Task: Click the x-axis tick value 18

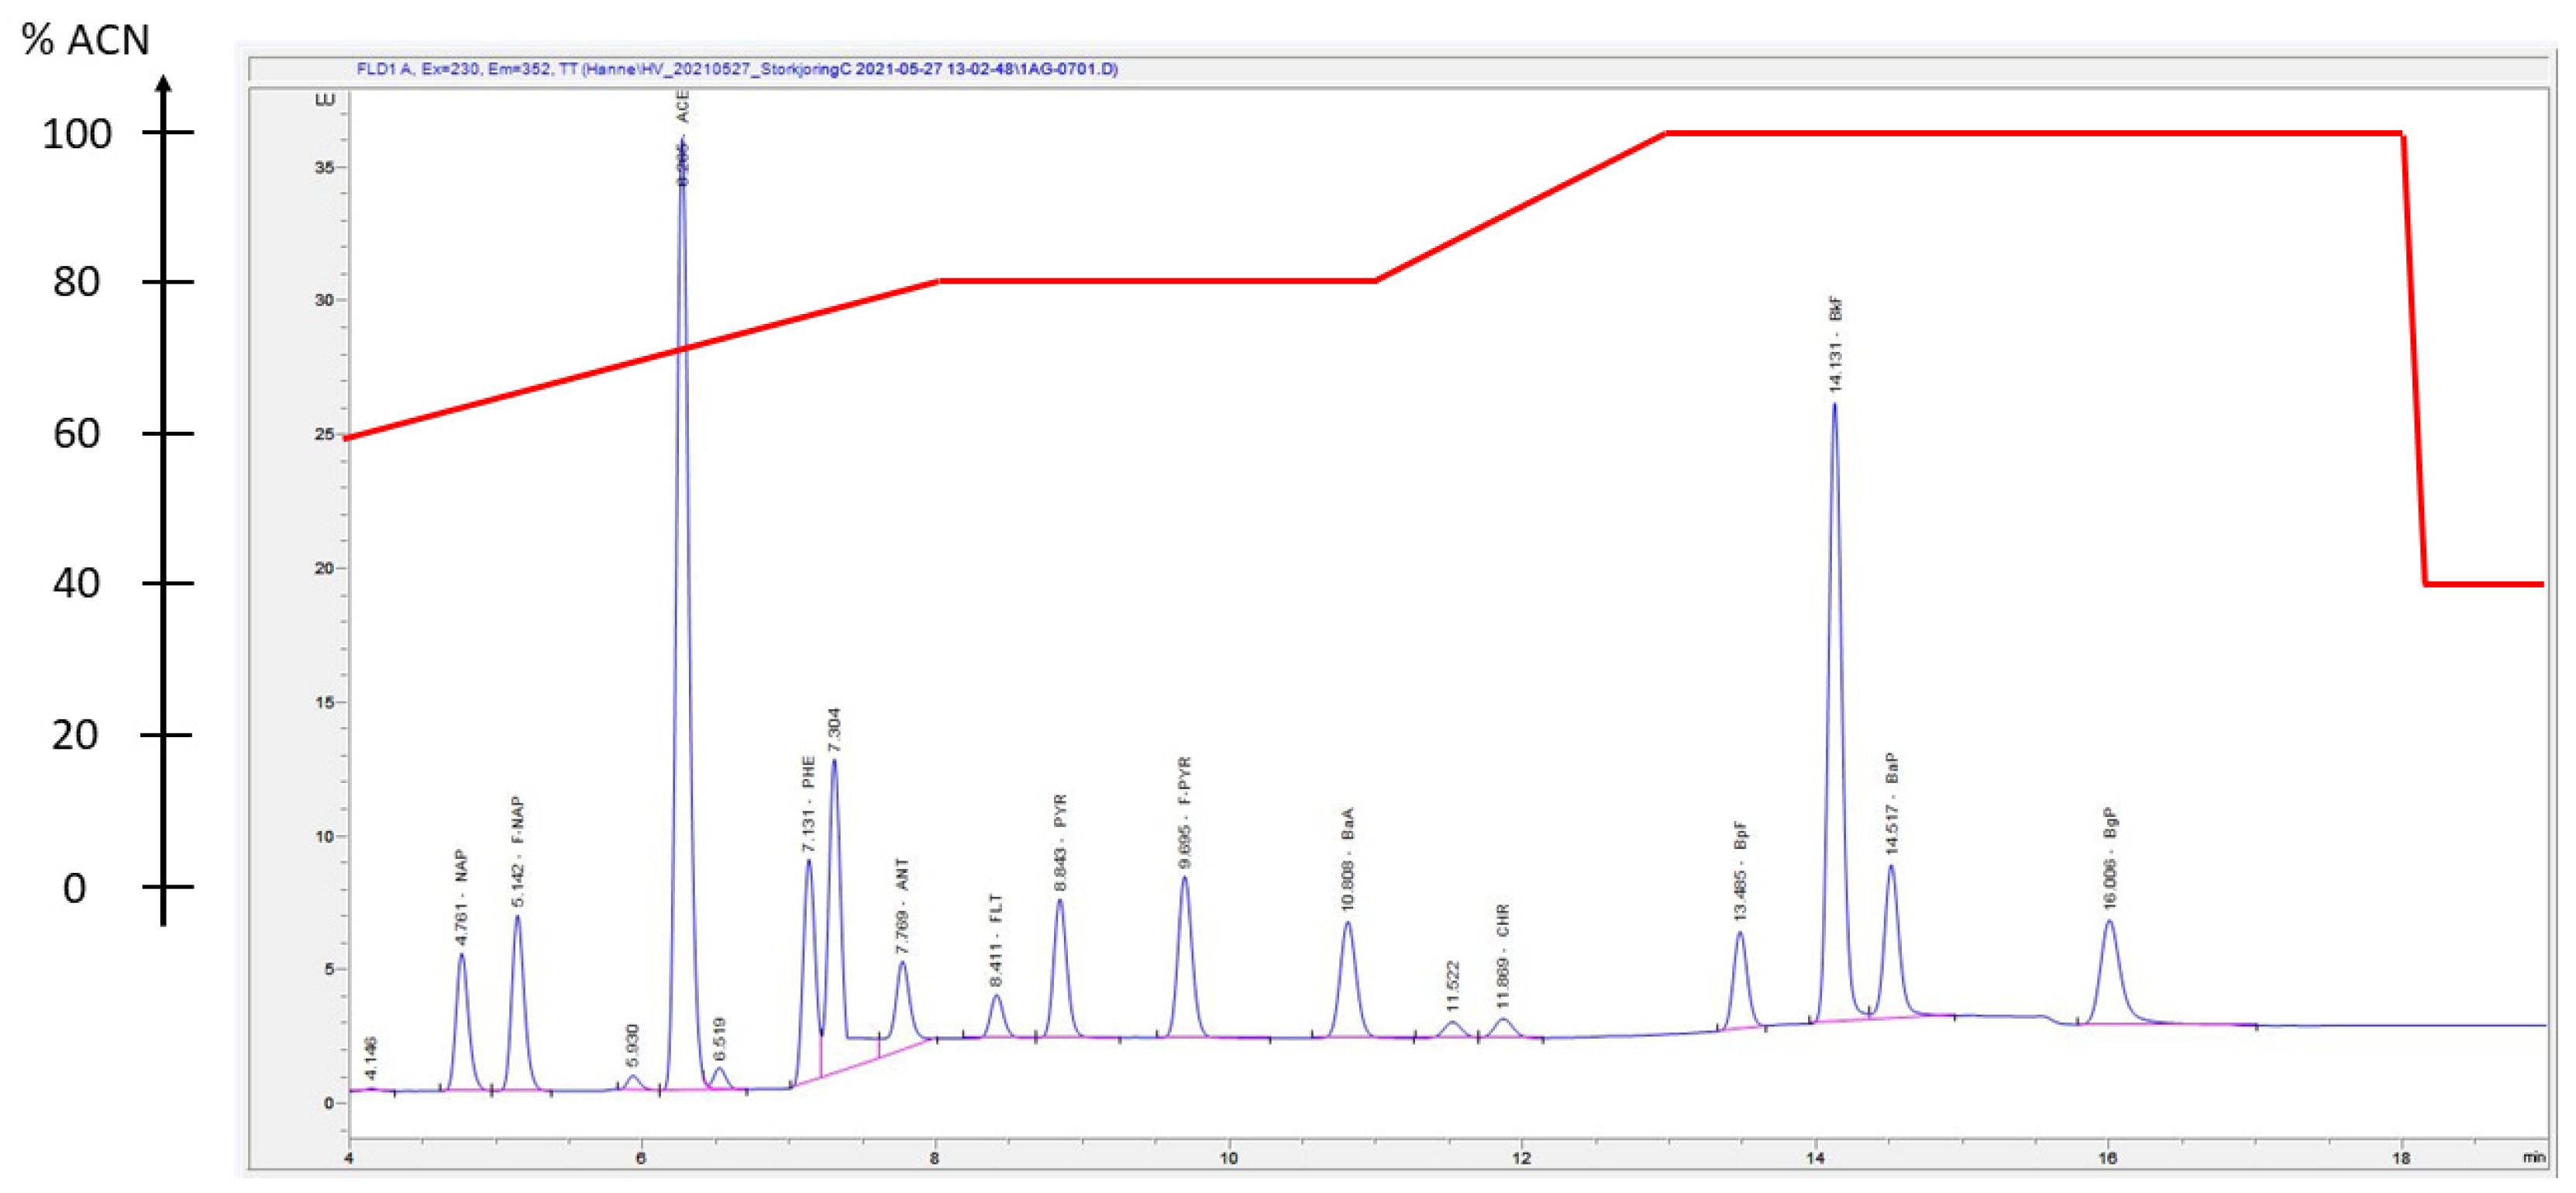Action: pos(2401,1158)
